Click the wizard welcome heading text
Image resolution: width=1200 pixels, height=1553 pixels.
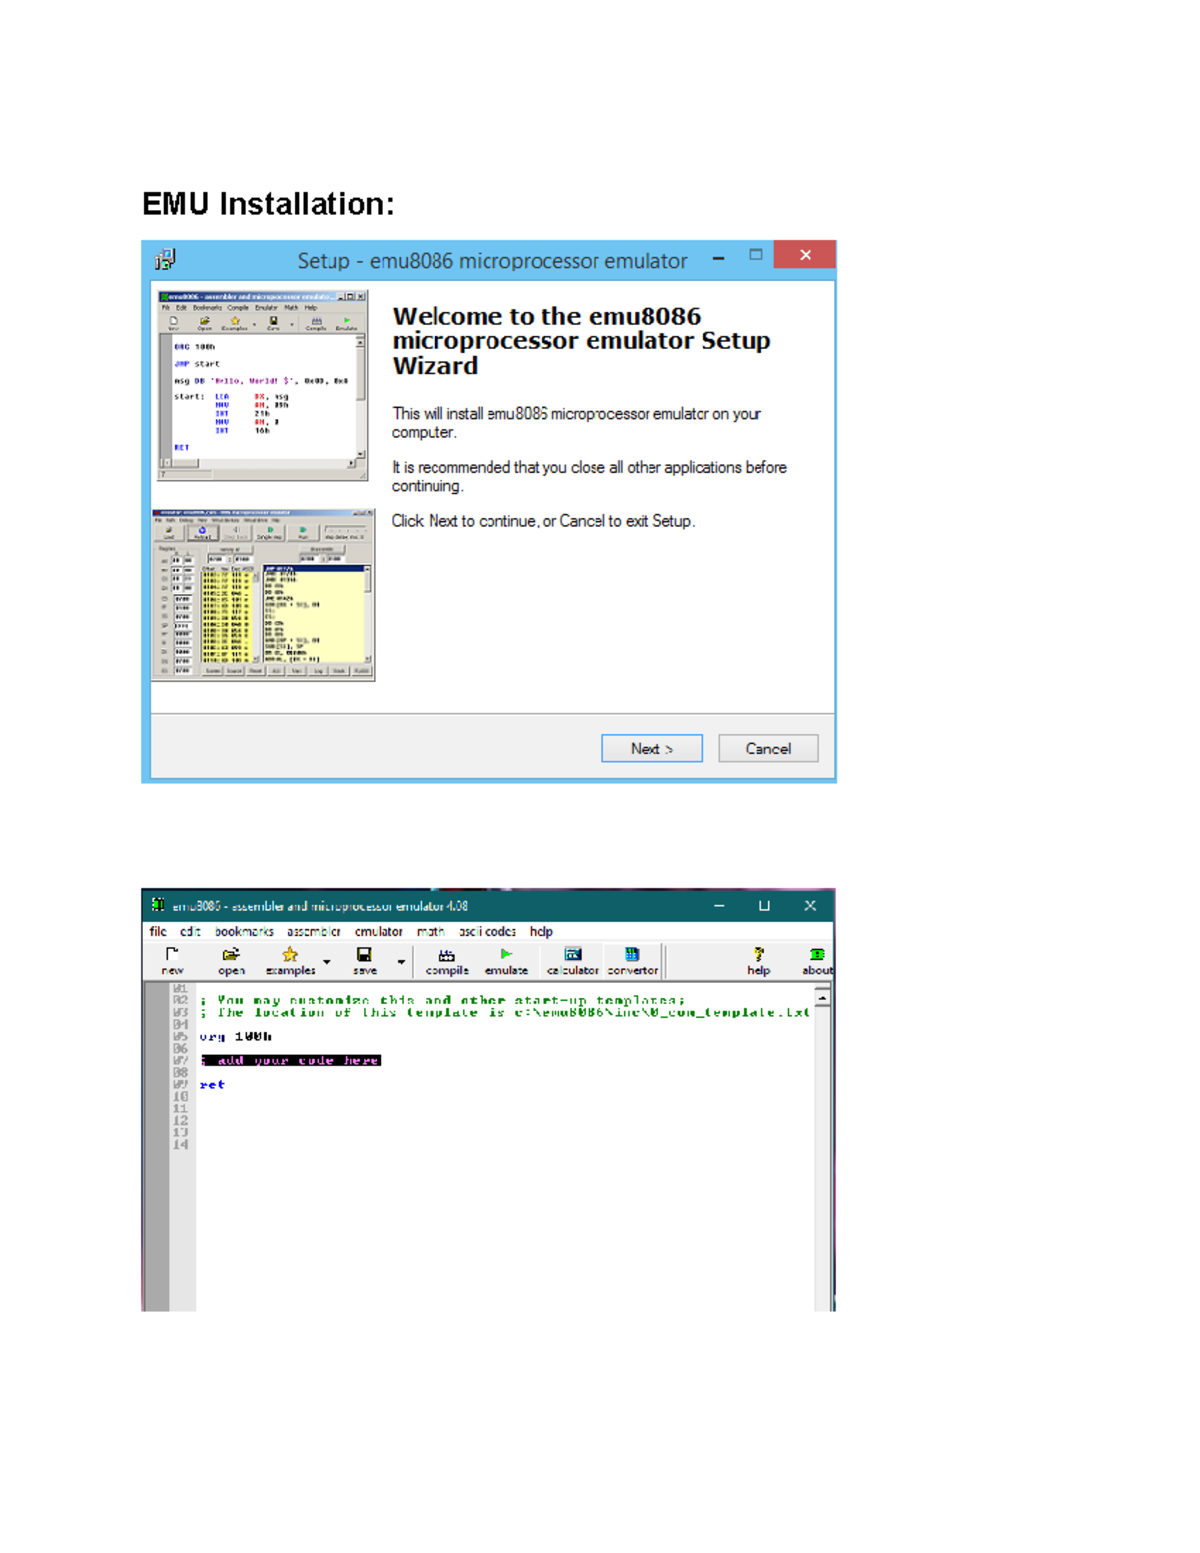(581, 341)
